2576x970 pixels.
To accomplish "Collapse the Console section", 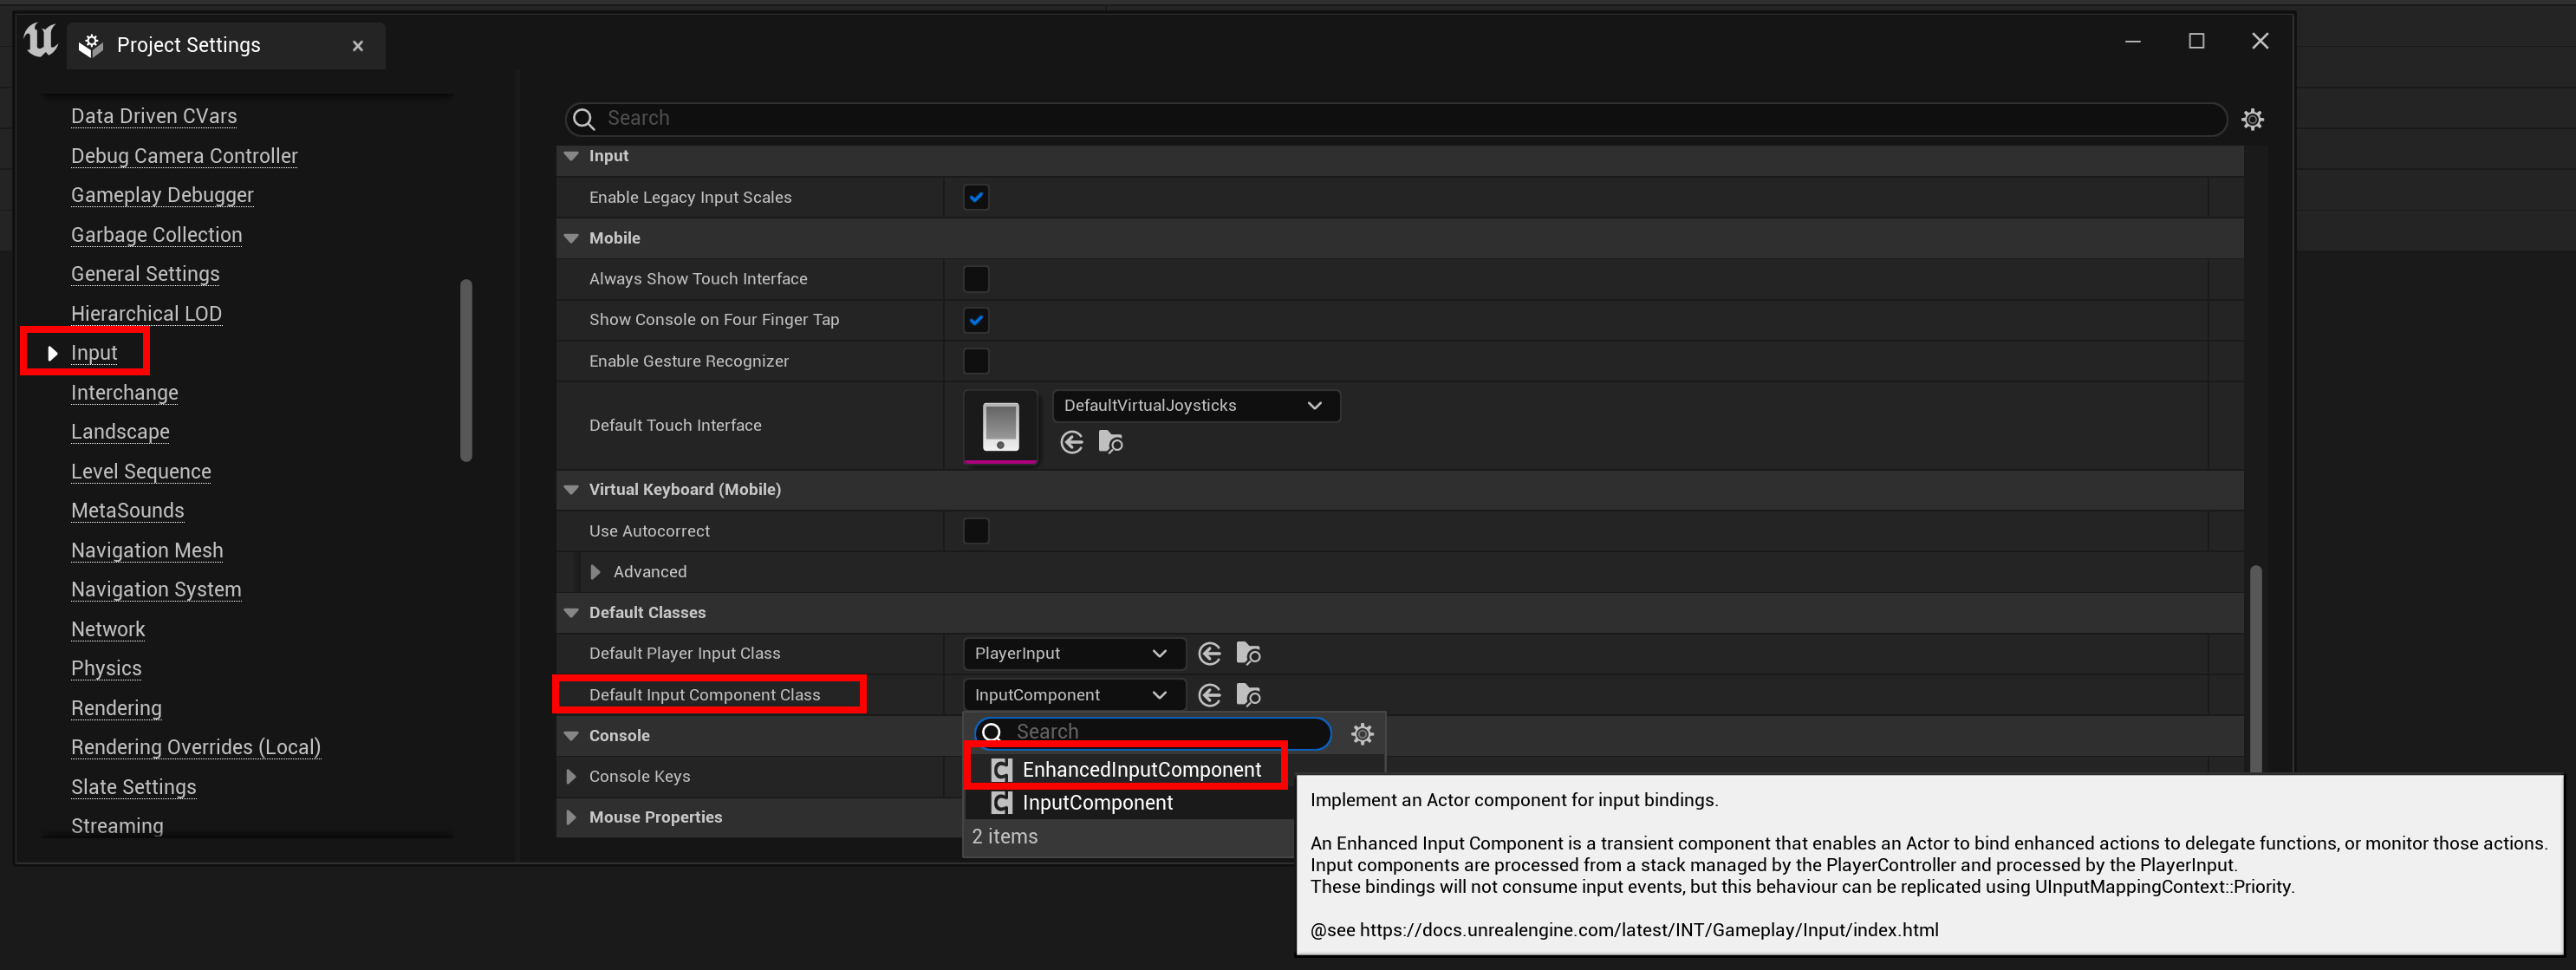I will coord(571,735).
